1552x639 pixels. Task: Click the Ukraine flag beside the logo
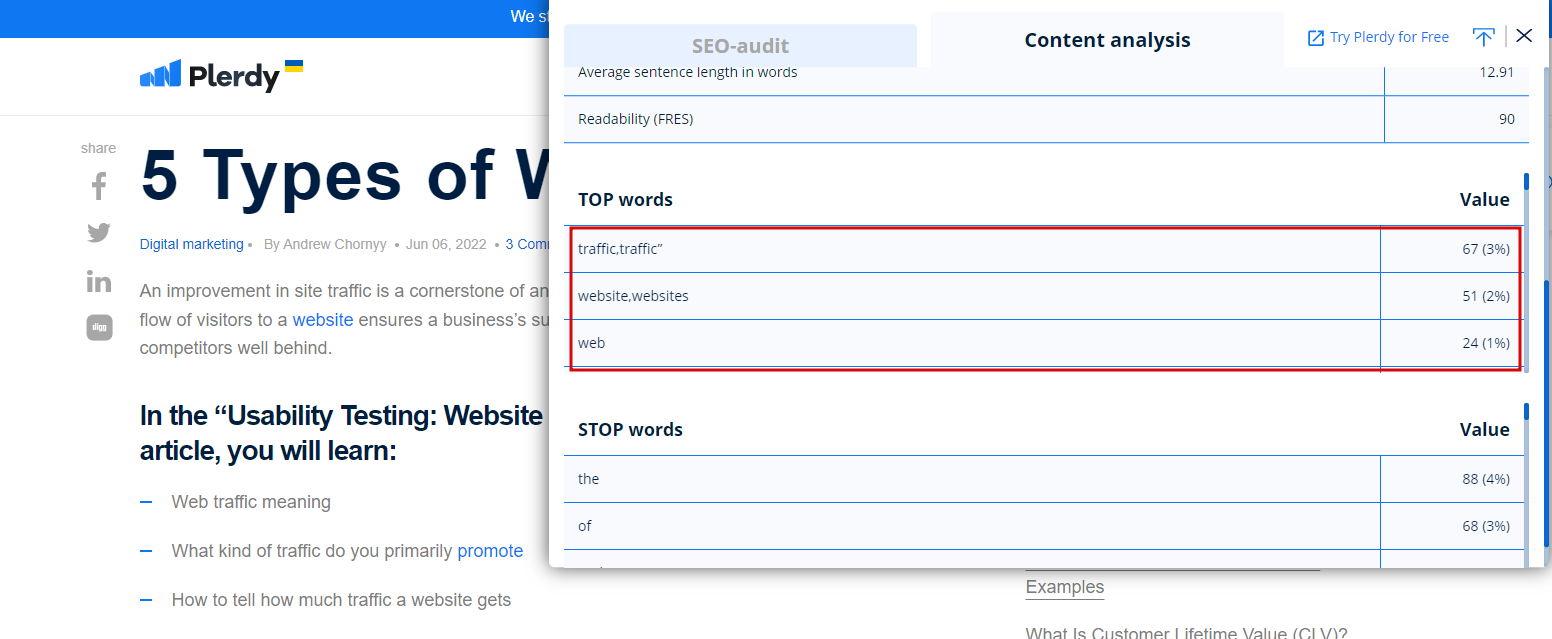[294, 66]
